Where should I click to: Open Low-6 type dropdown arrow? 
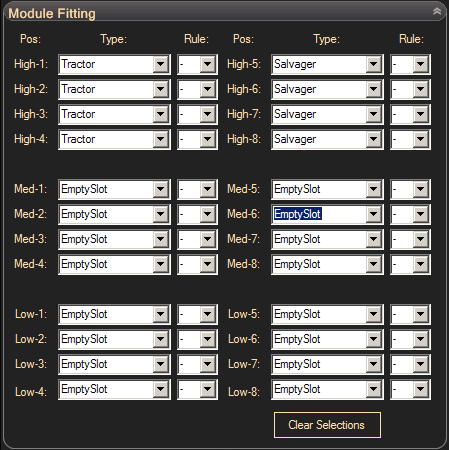tap(374, 339)
